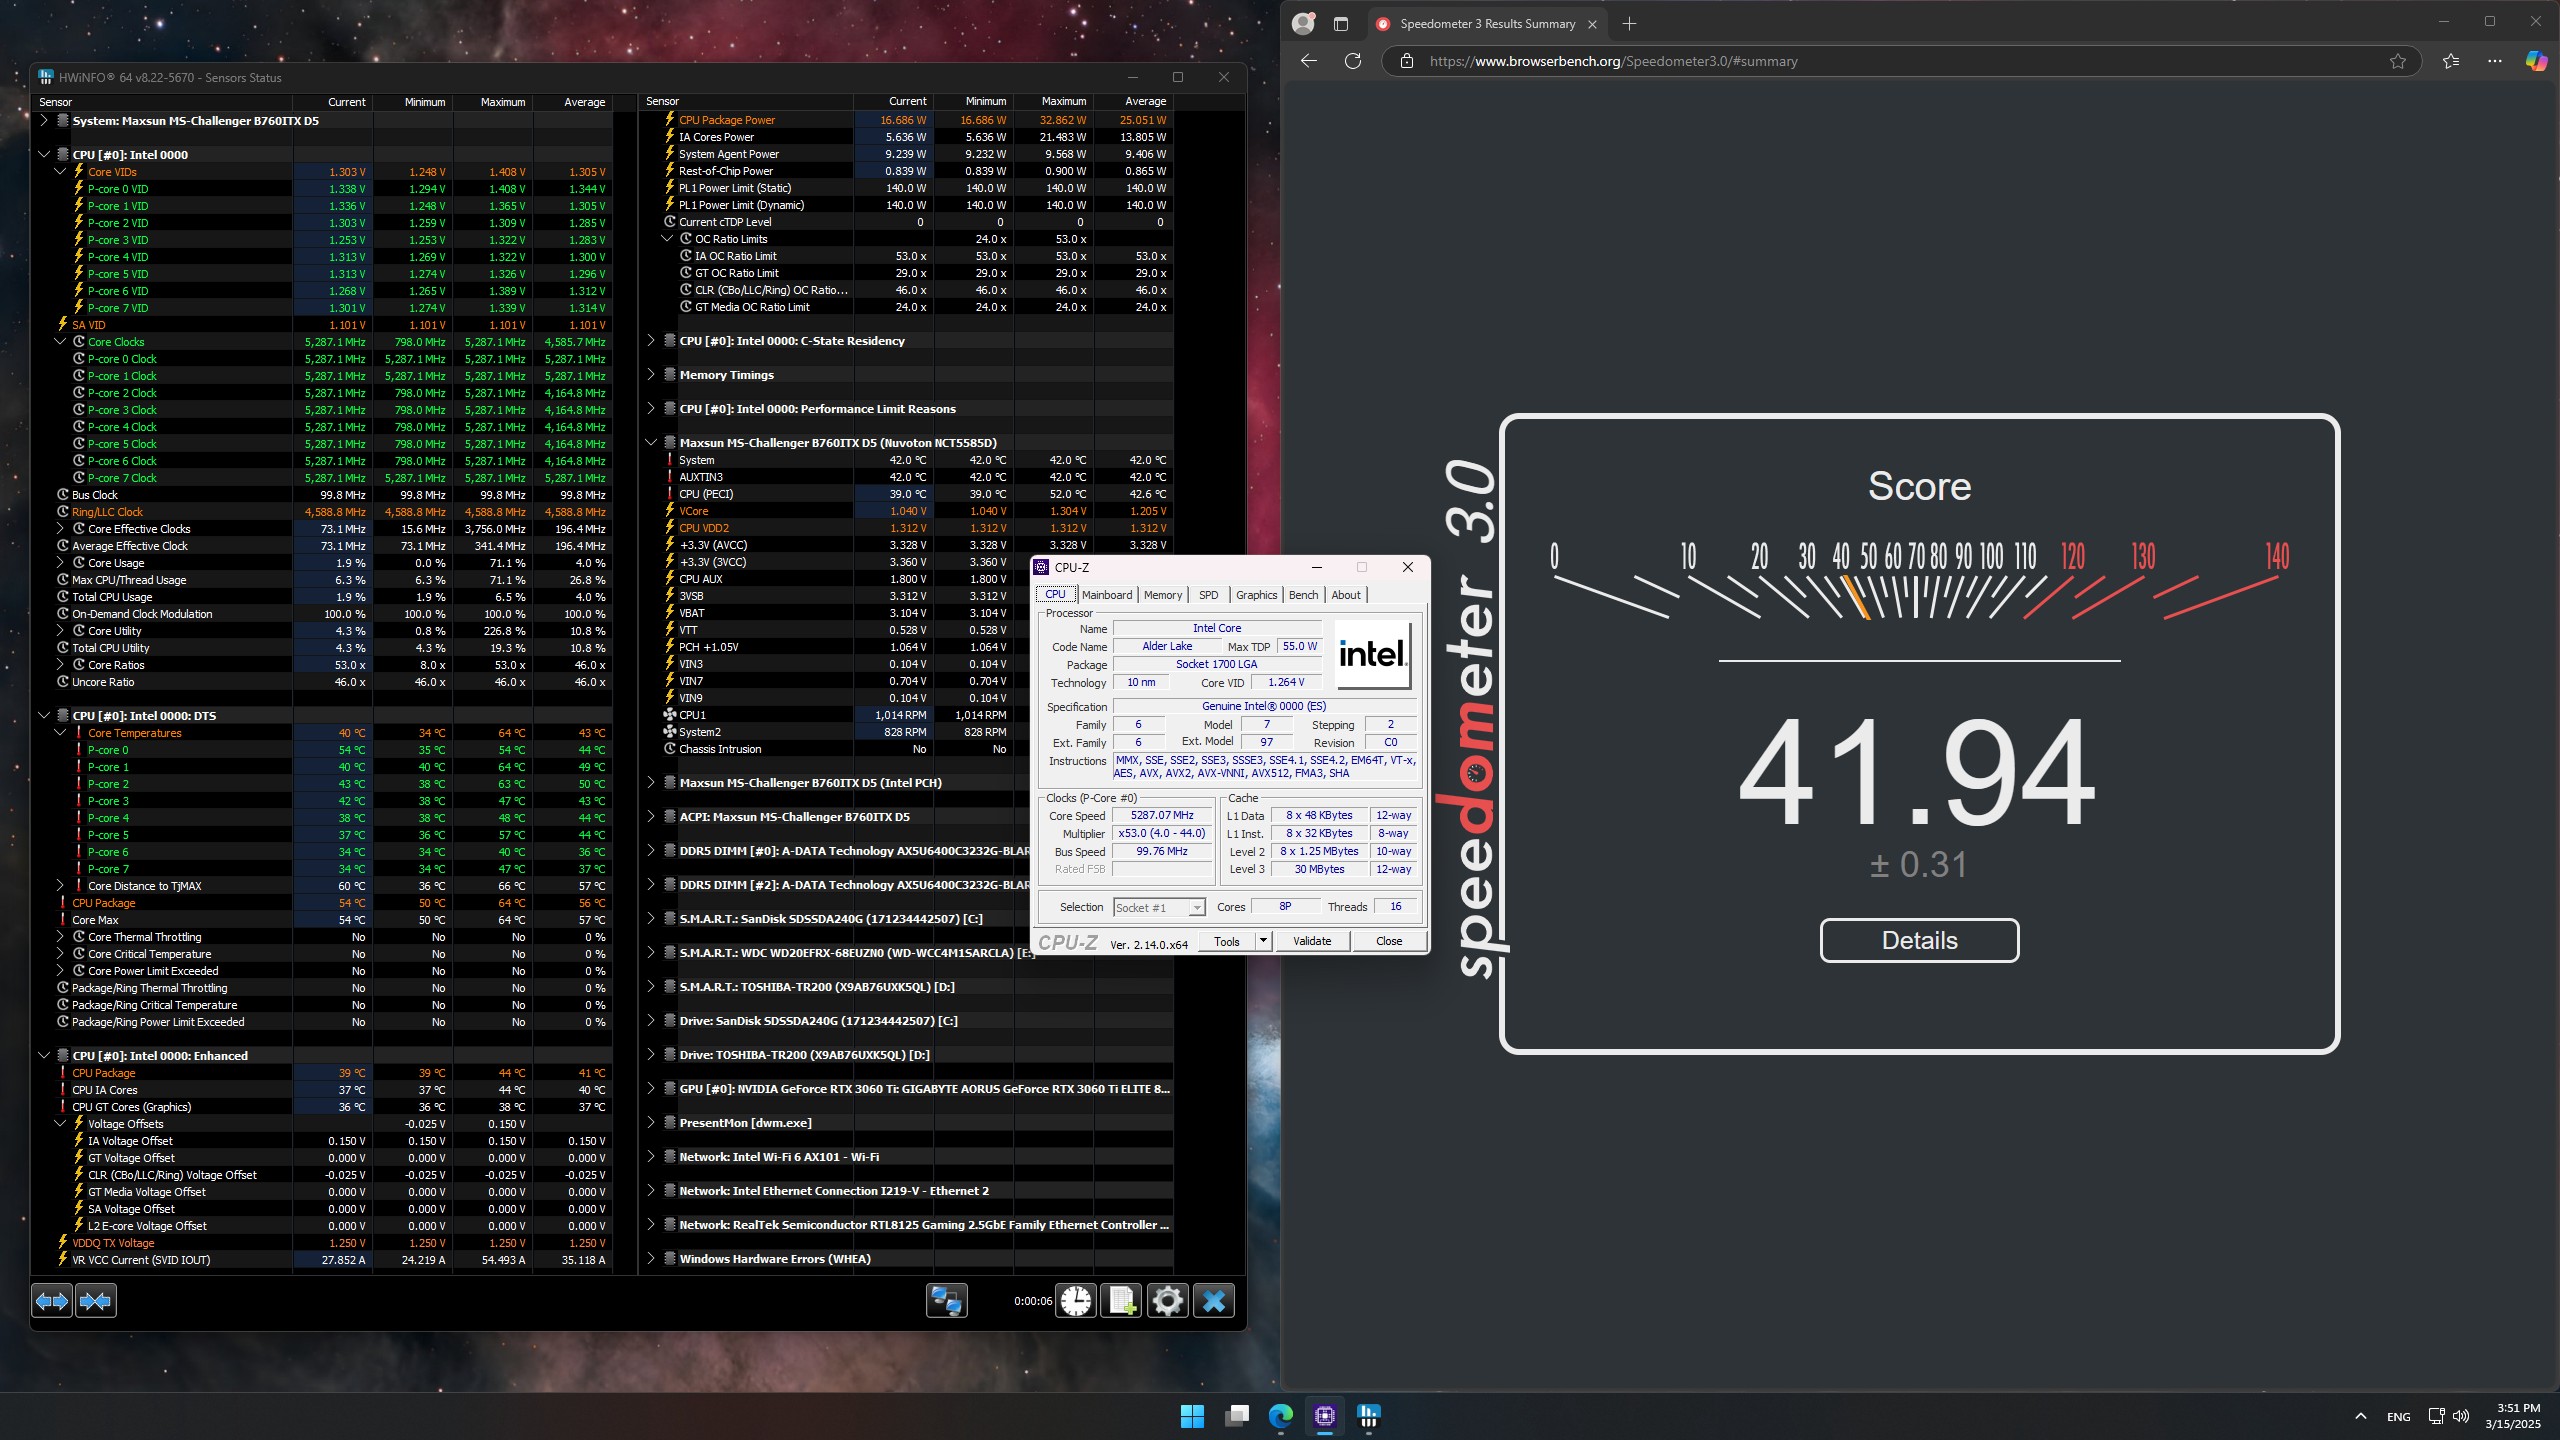Open Edge Copilot sidebar icon

click(2536, 61)
